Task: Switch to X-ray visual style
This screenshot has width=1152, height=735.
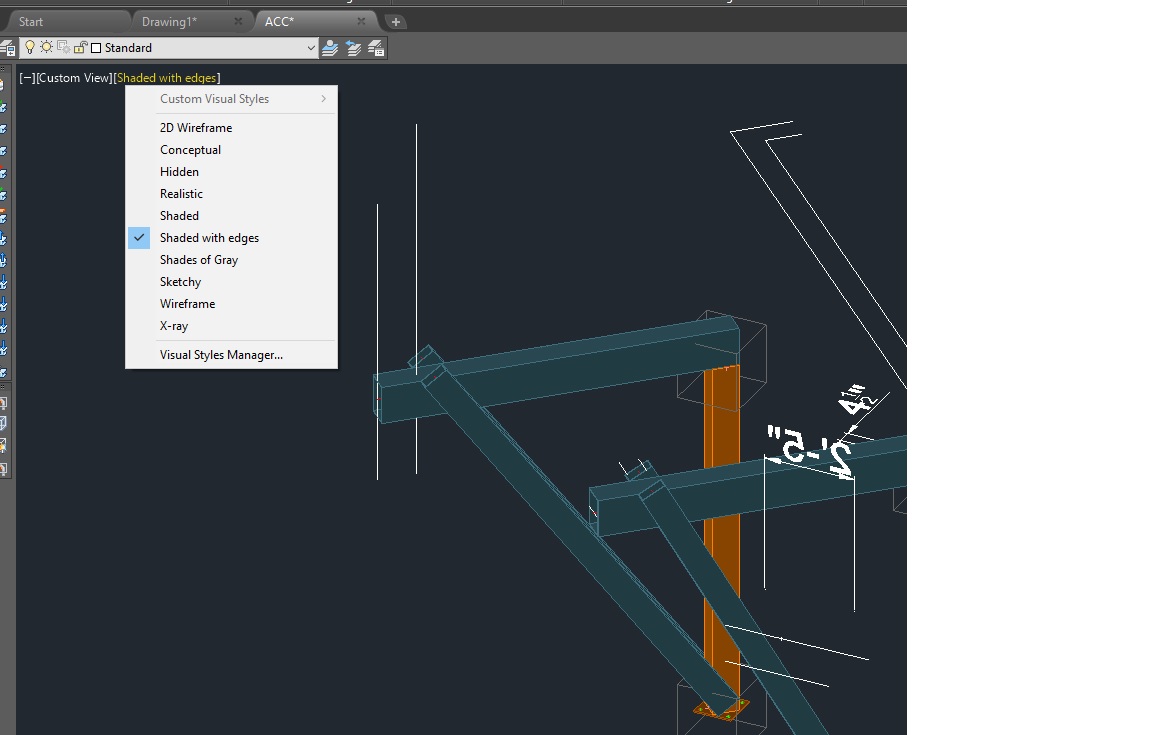Action: tap(231, 326)
